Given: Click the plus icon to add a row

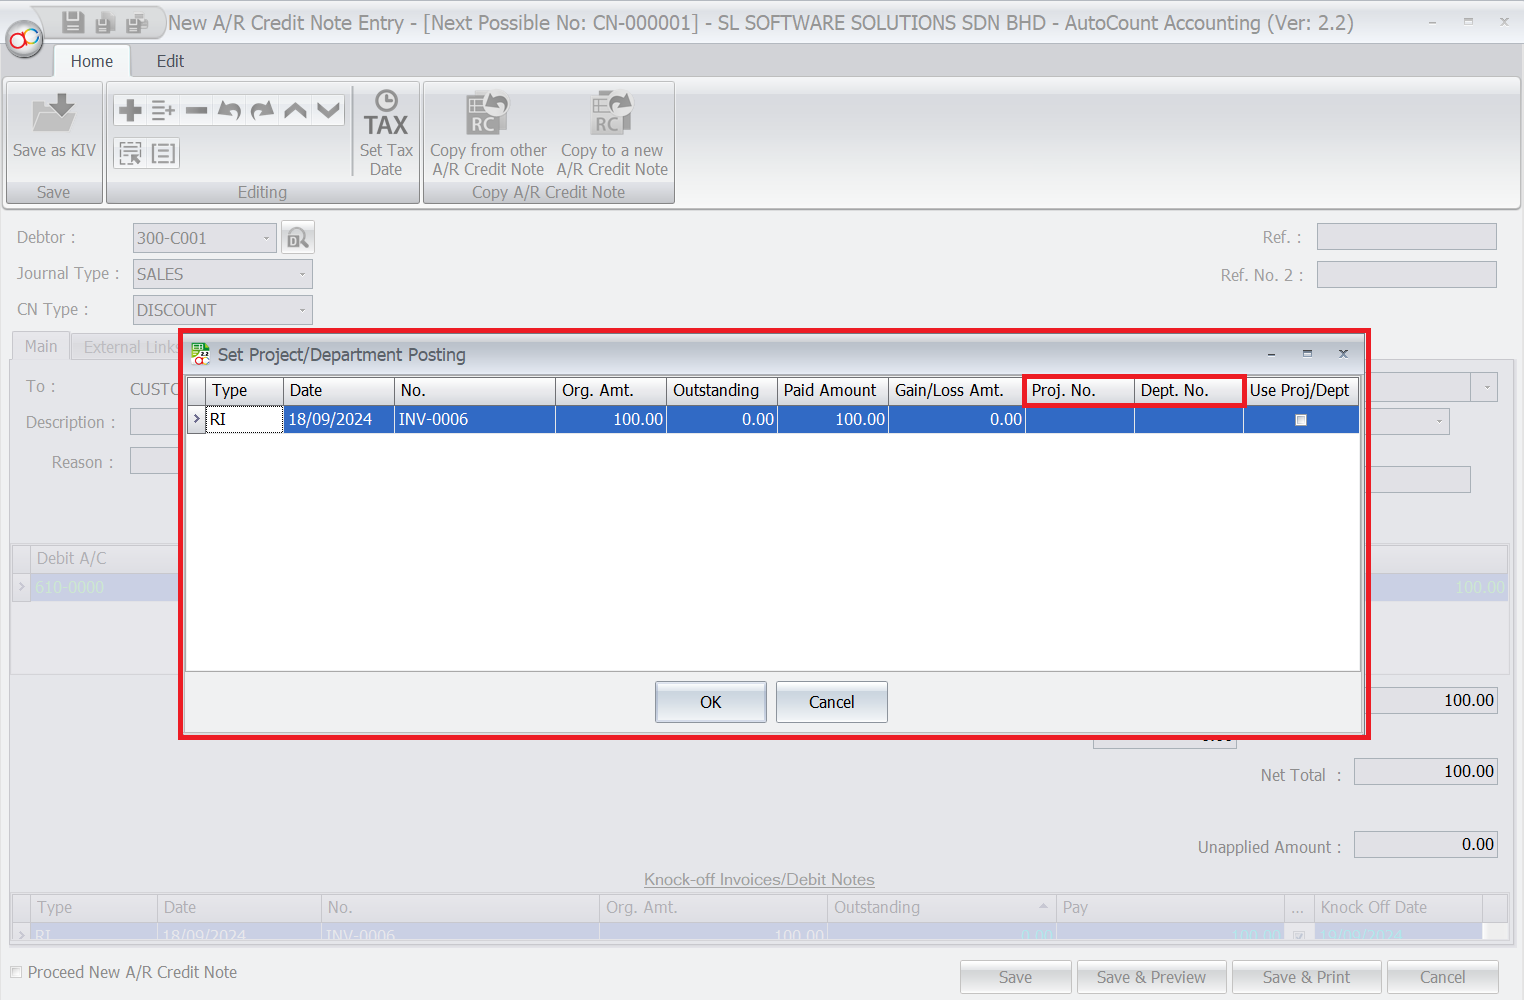Looking at the screenshot, I should coord(130,110).
